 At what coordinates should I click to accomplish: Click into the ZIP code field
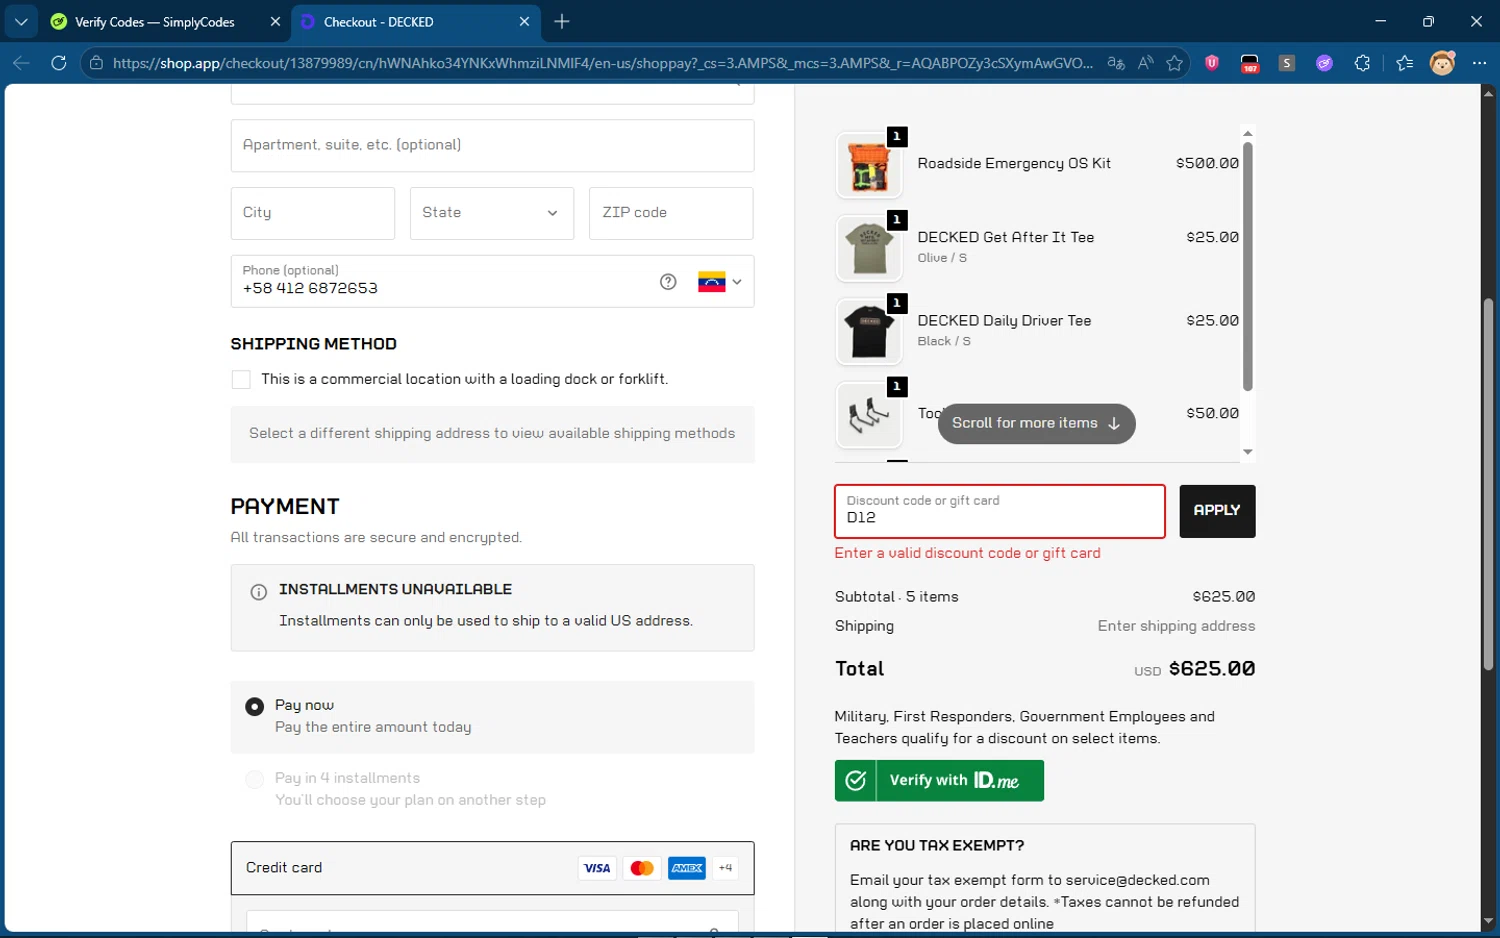coord(671,213)
